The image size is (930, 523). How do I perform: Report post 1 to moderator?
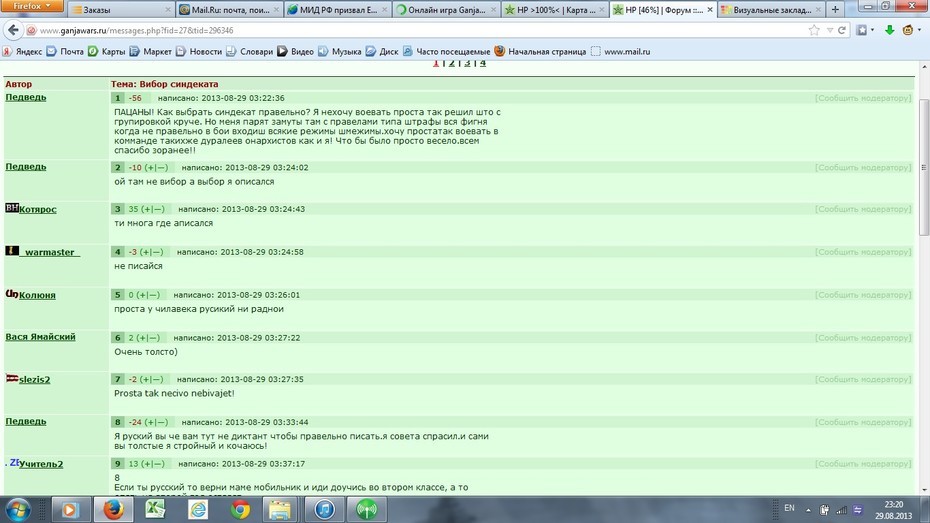pos(863,98)
